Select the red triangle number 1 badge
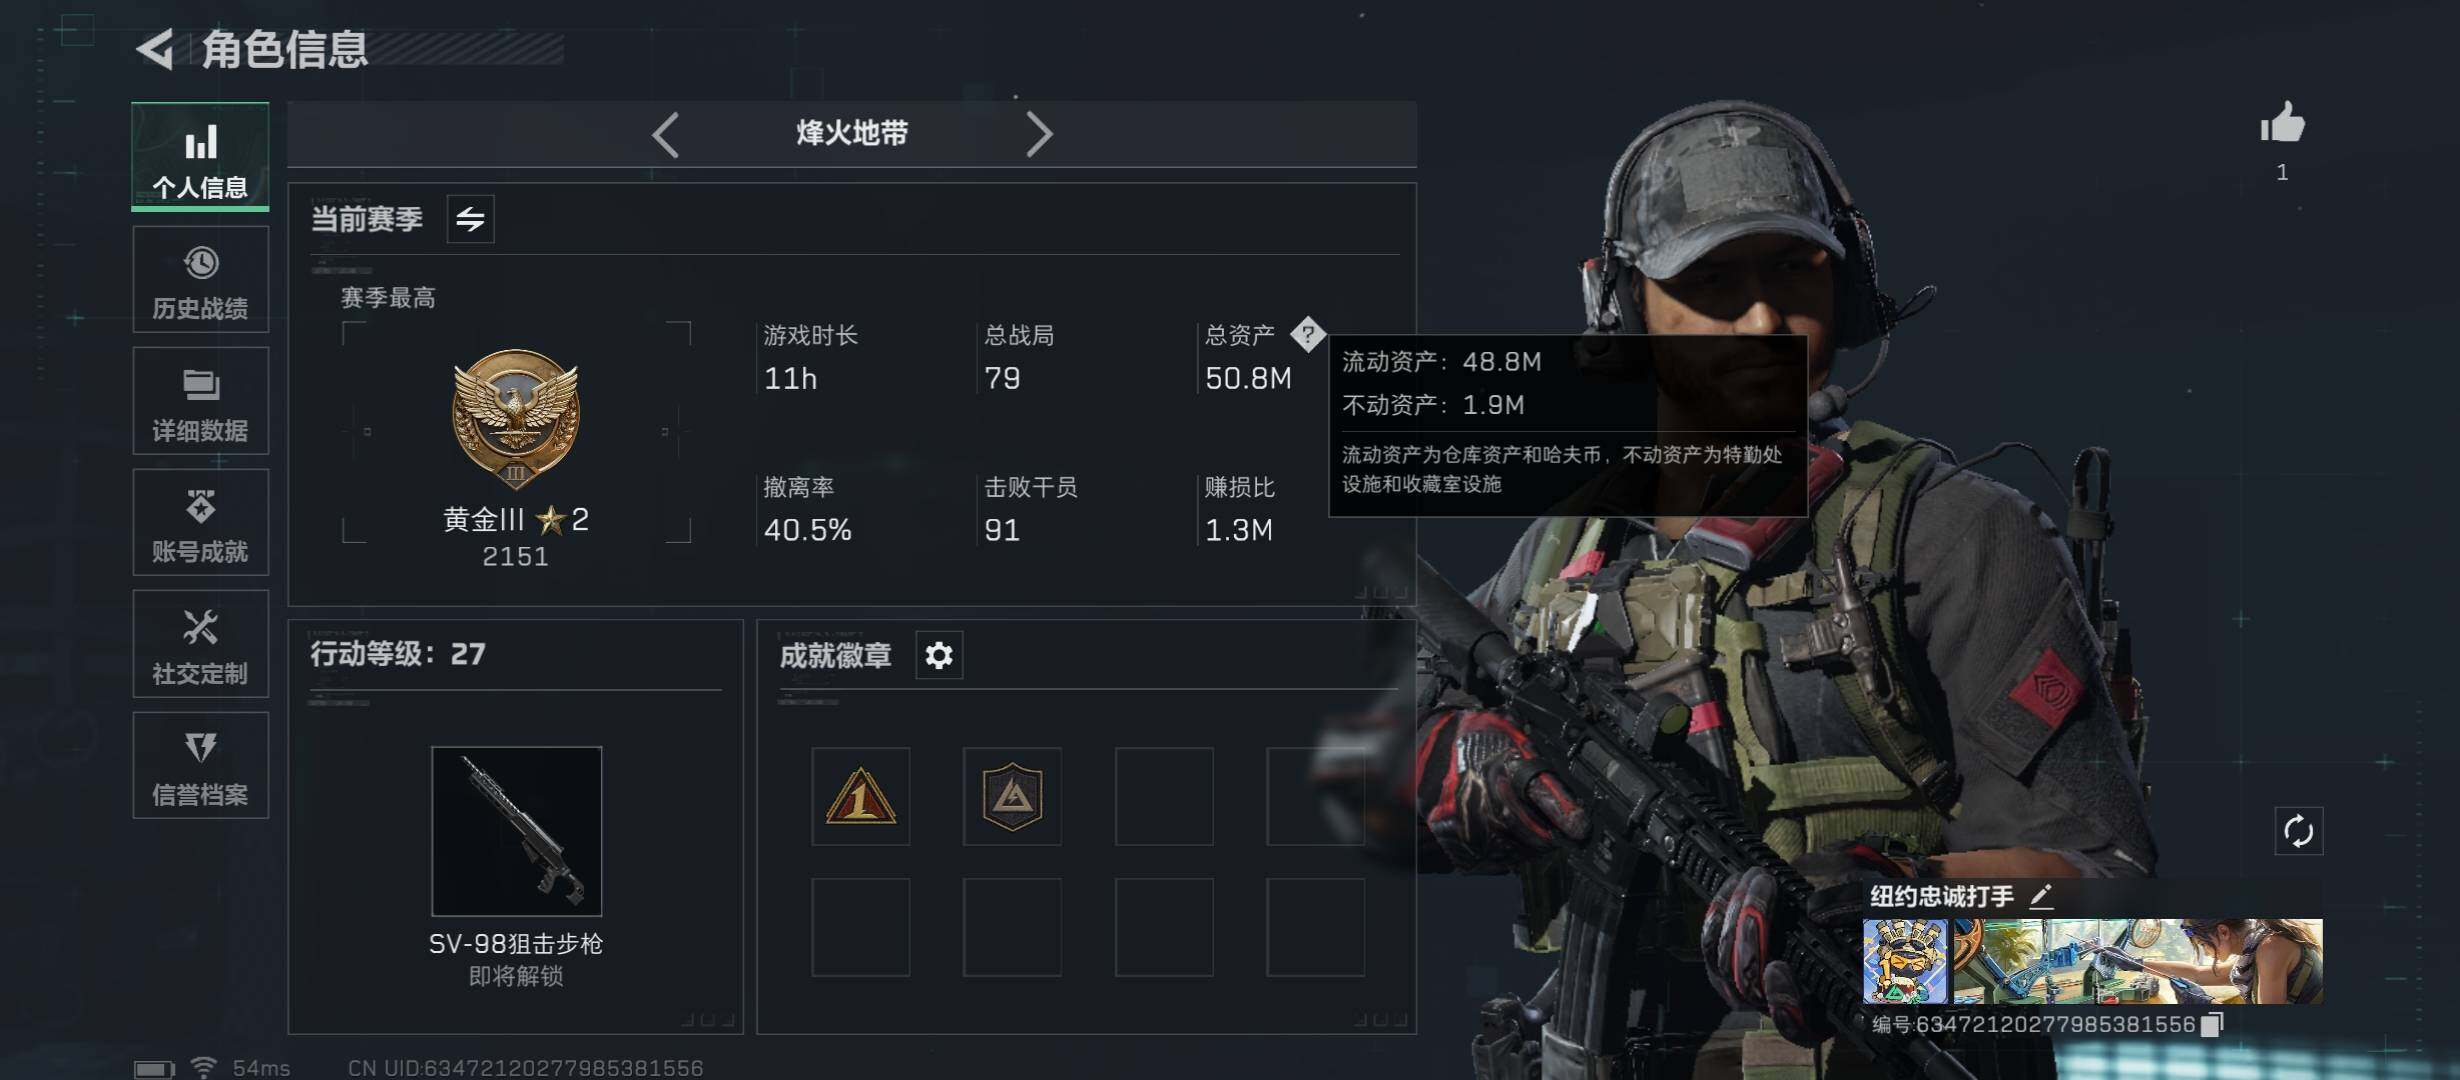The image size is (2460, 1080). coord(860,796)
